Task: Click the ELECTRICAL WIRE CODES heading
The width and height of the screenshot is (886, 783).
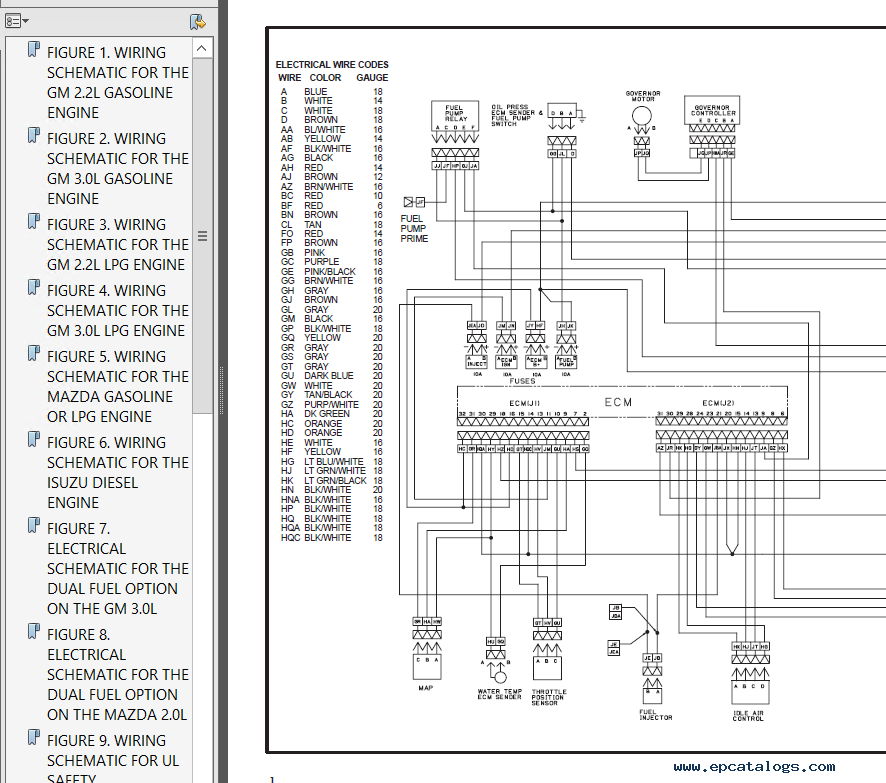Action: 332,64
